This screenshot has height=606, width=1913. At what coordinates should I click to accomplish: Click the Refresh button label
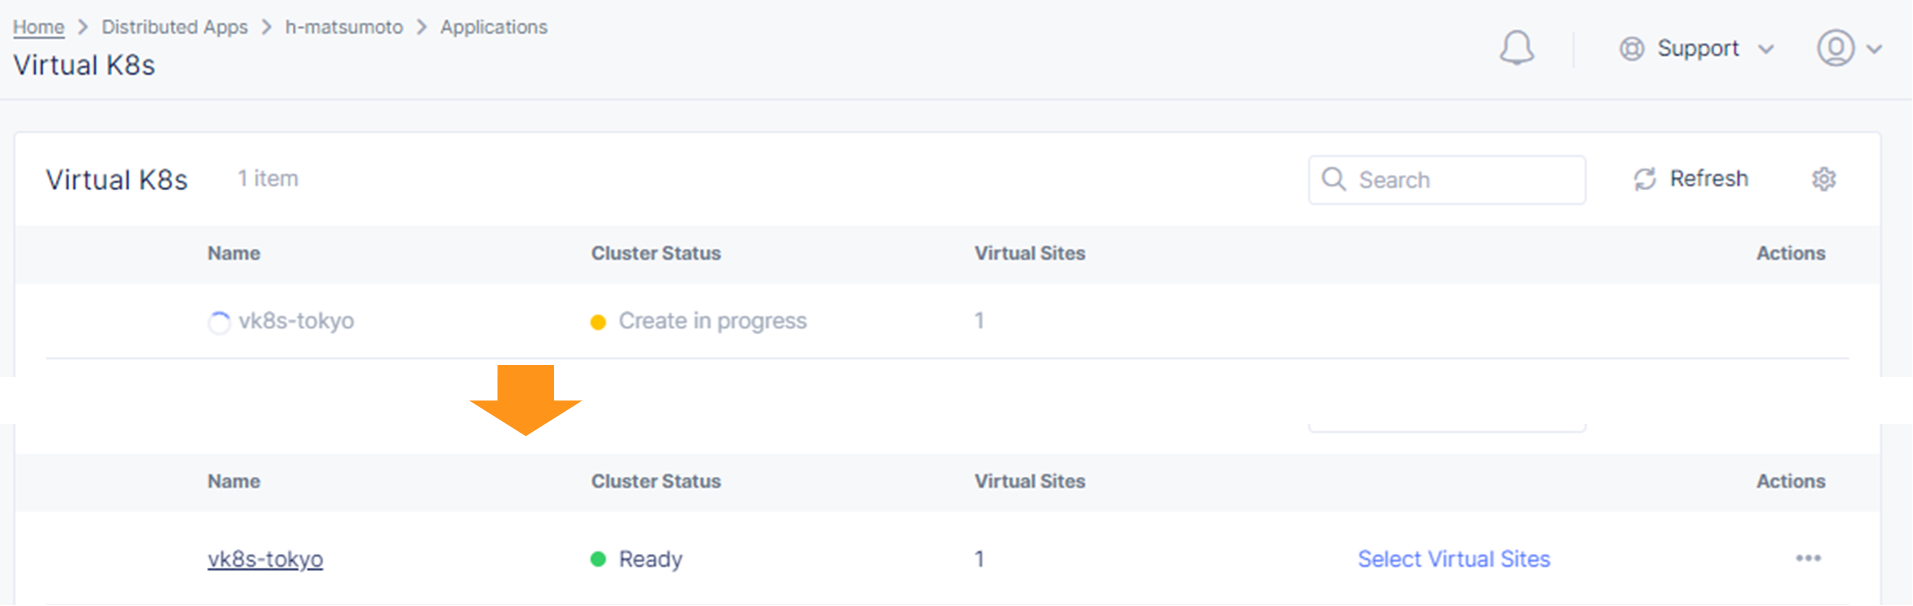point(1708,179)
